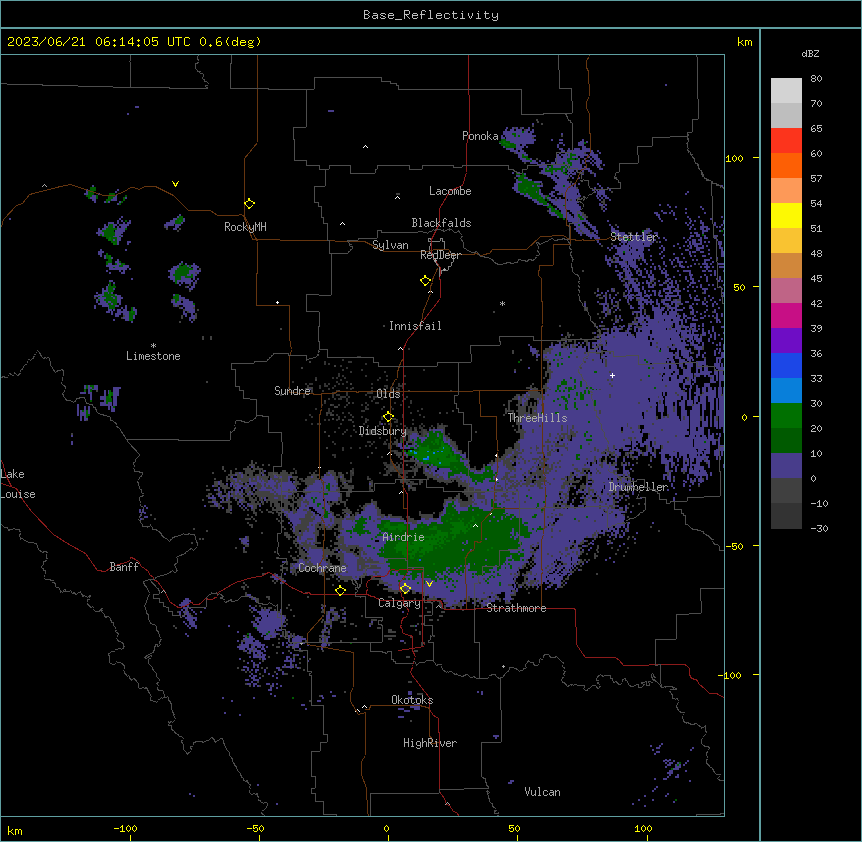This screenshot has height=842, width=862.
Task: Pick the light gray 80-70 dBZ legend swatch
Action: click(786, 91)
